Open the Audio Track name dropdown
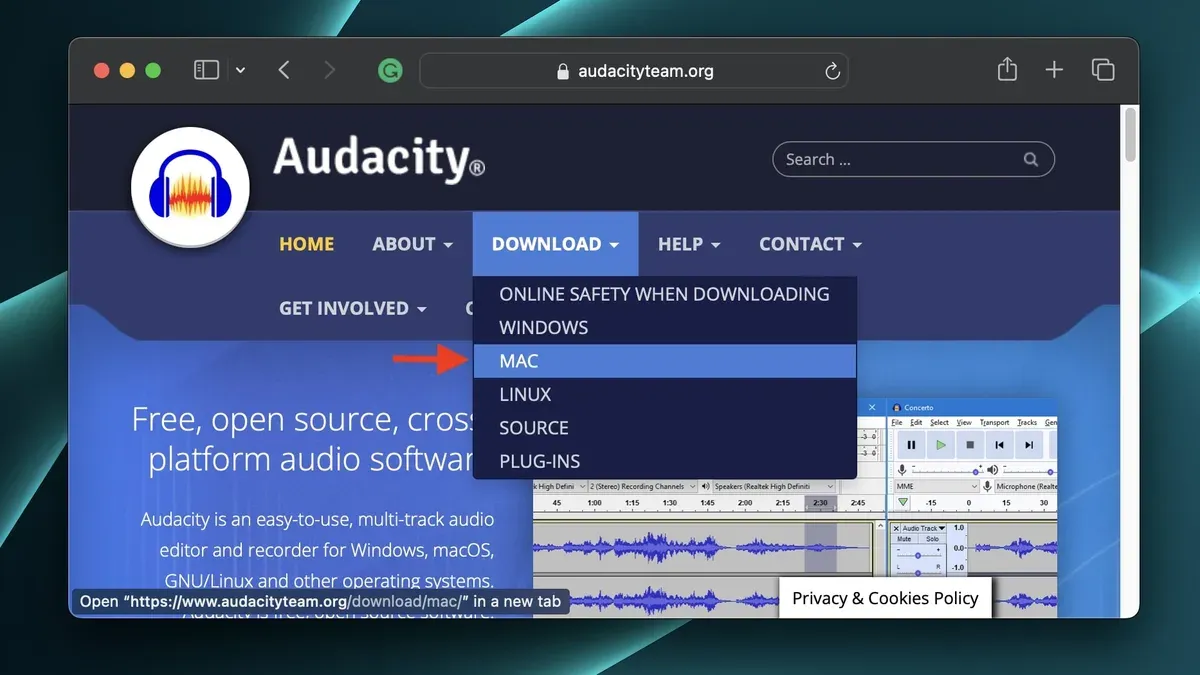 pyautogui.click(x=924, y=528)
